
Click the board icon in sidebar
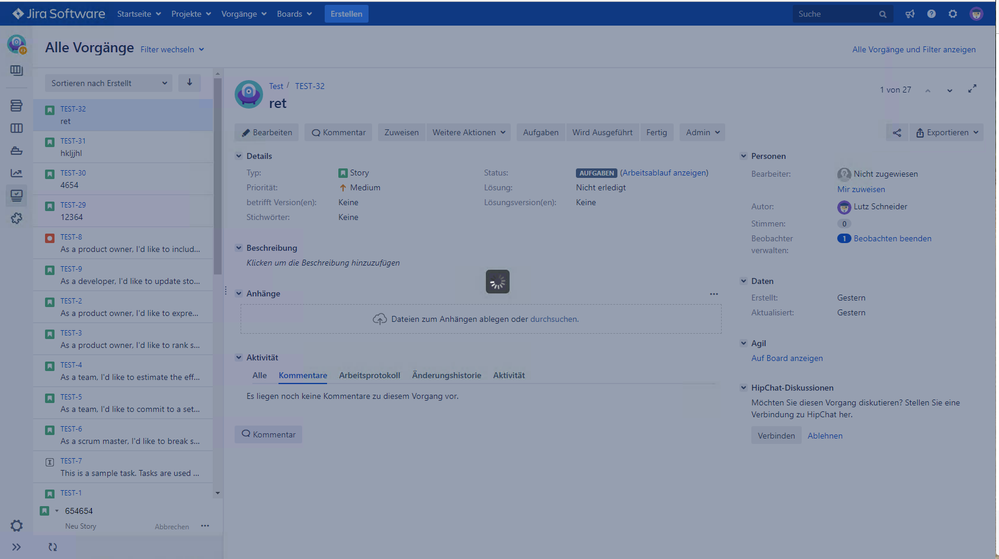(17, 71)
